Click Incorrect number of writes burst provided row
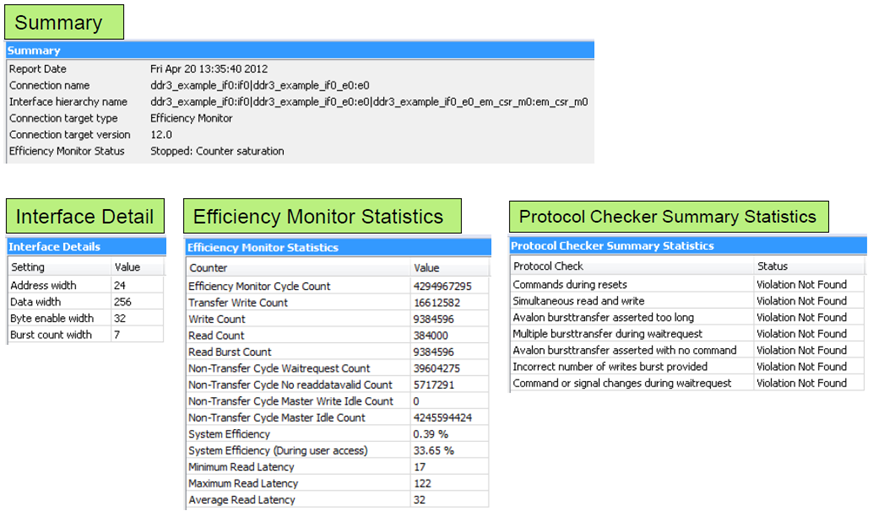The height and width of the screenshot is (511, 873). (x=688, y=367)
